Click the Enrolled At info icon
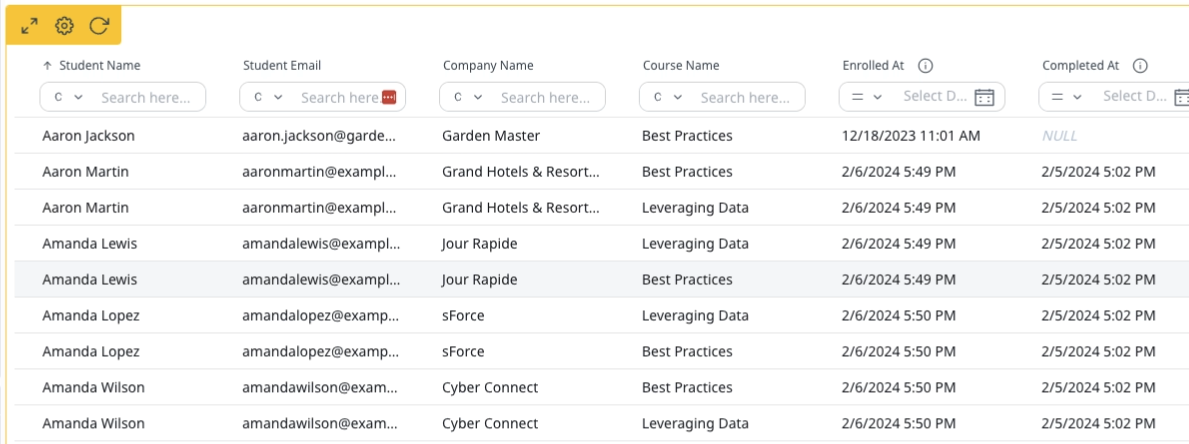The image size is (1189, 444). tap(924, 66)
